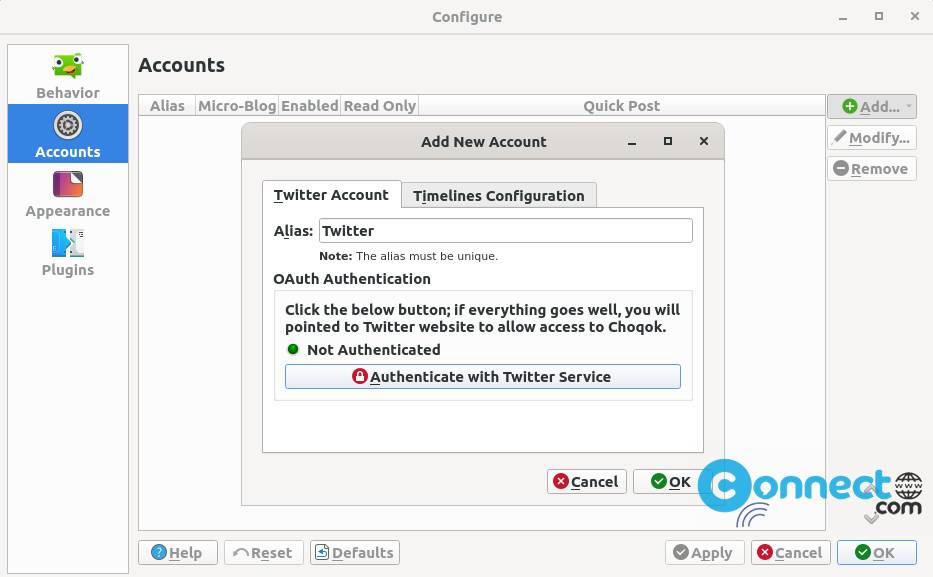Open the Behavior settings page
Screen dimensions: 933x577
[x=68, y=76]
